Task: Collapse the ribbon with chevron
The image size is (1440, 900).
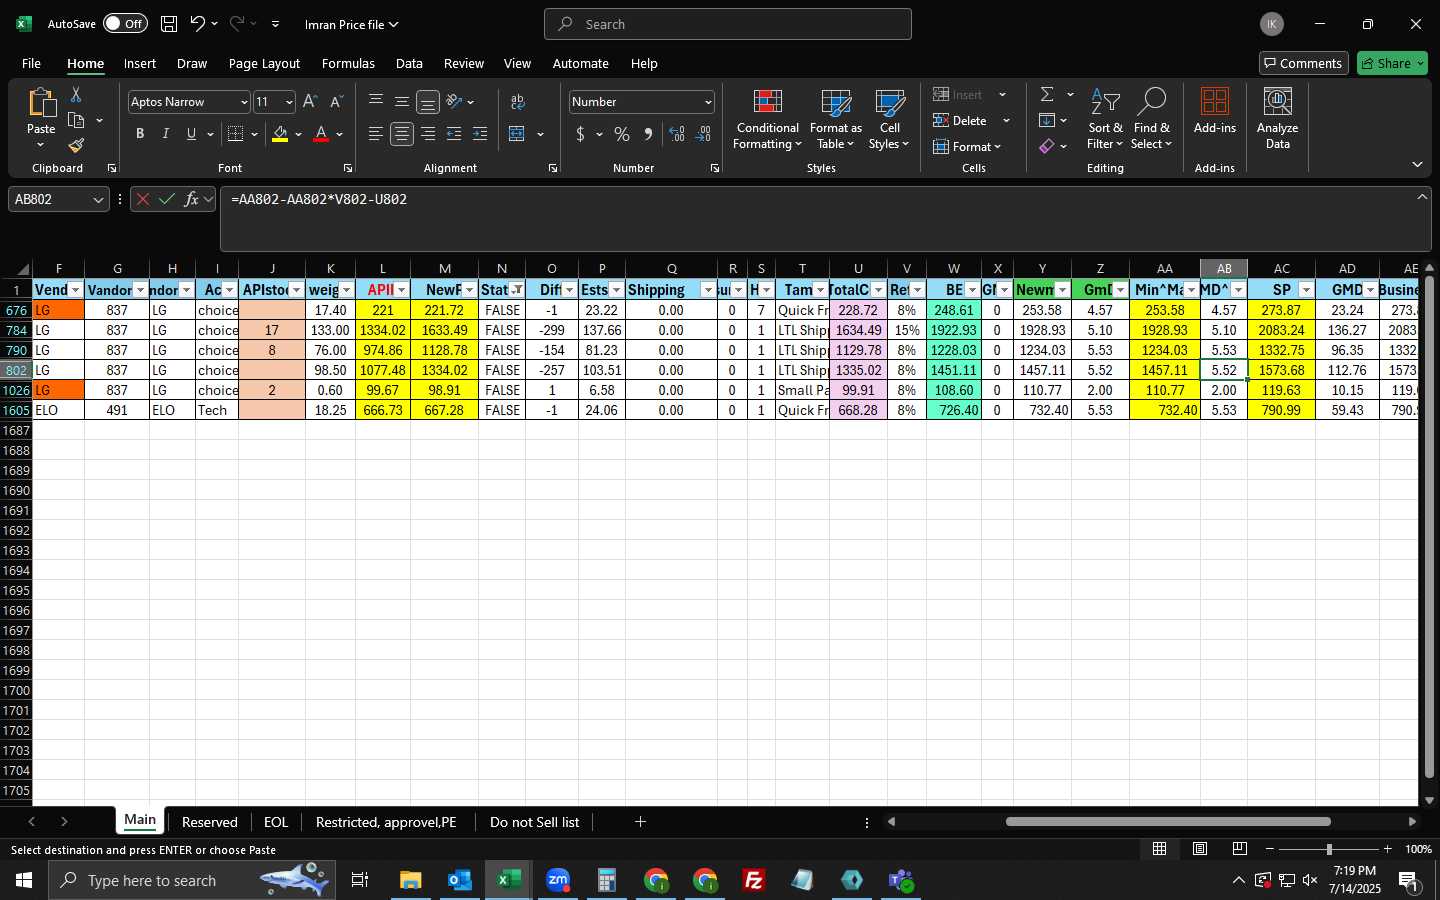Action: coord(1417,164)
